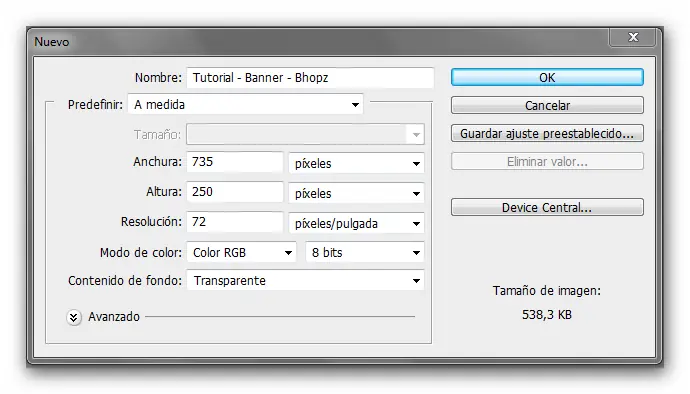This screenshot has width=690, height=394.
Task: Click the Predefinir label
Action: coord(95,104)
